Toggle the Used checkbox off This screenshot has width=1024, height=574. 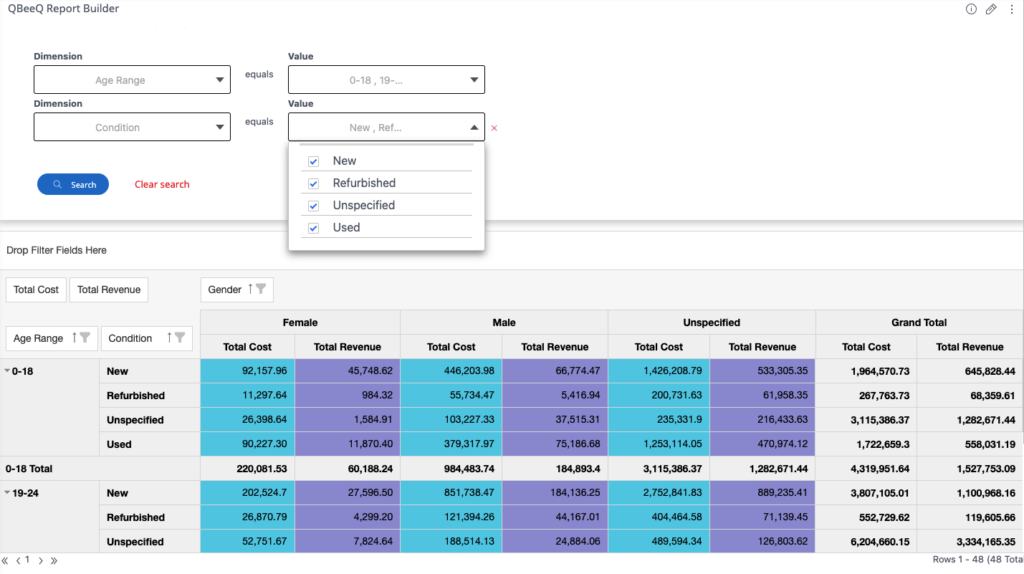point(314,228)
